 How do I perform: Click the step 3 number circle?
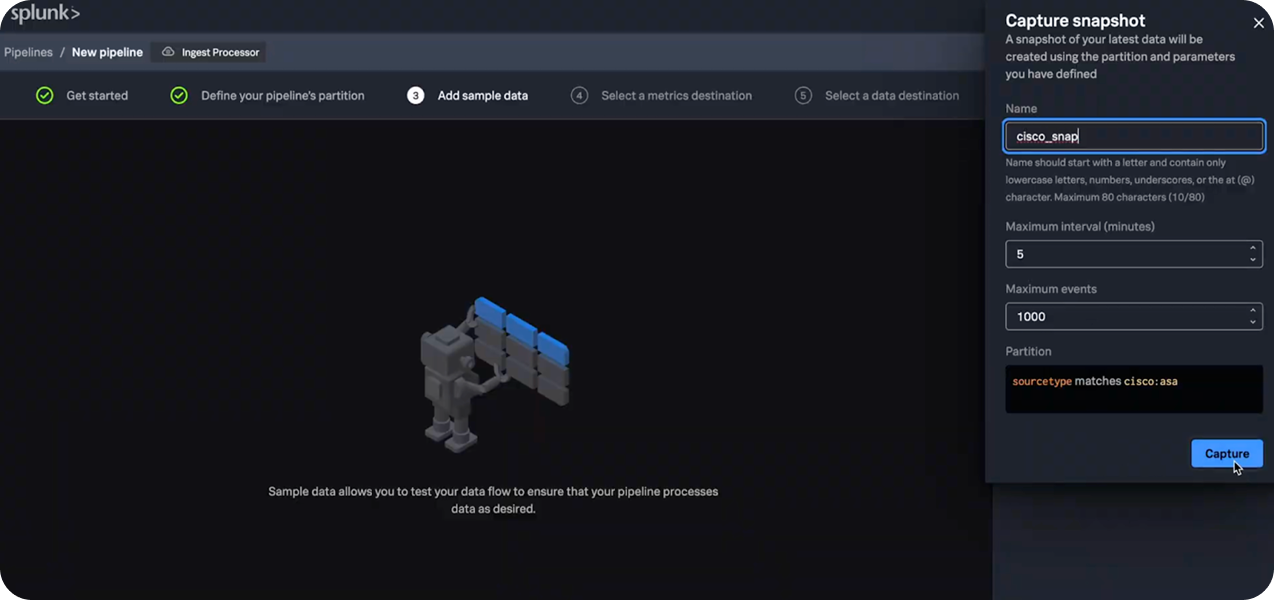point(416,96)
